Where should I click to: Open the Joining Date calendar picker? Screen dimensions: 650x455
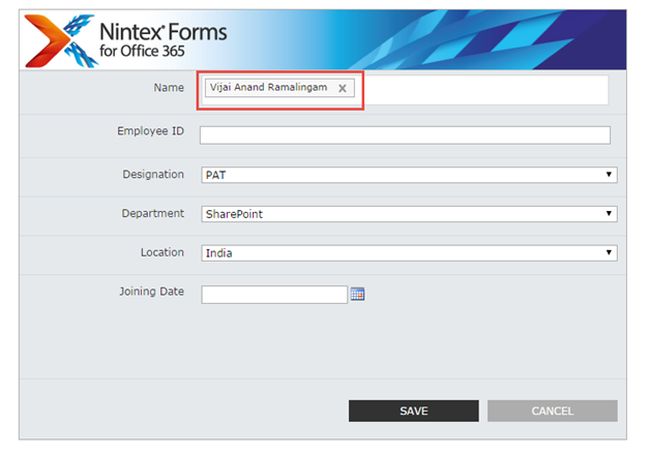click(357, 294)
